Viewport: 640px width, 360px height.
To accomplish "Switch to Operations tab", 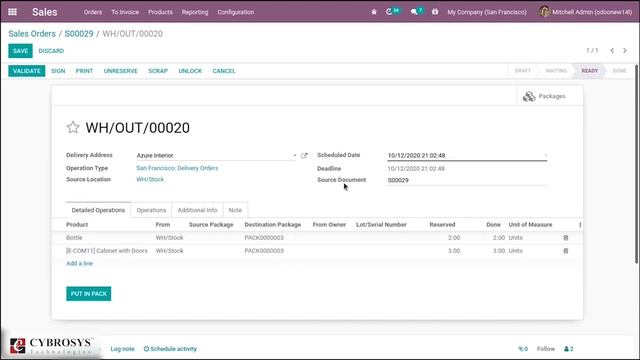I will (x=151, y=210).
